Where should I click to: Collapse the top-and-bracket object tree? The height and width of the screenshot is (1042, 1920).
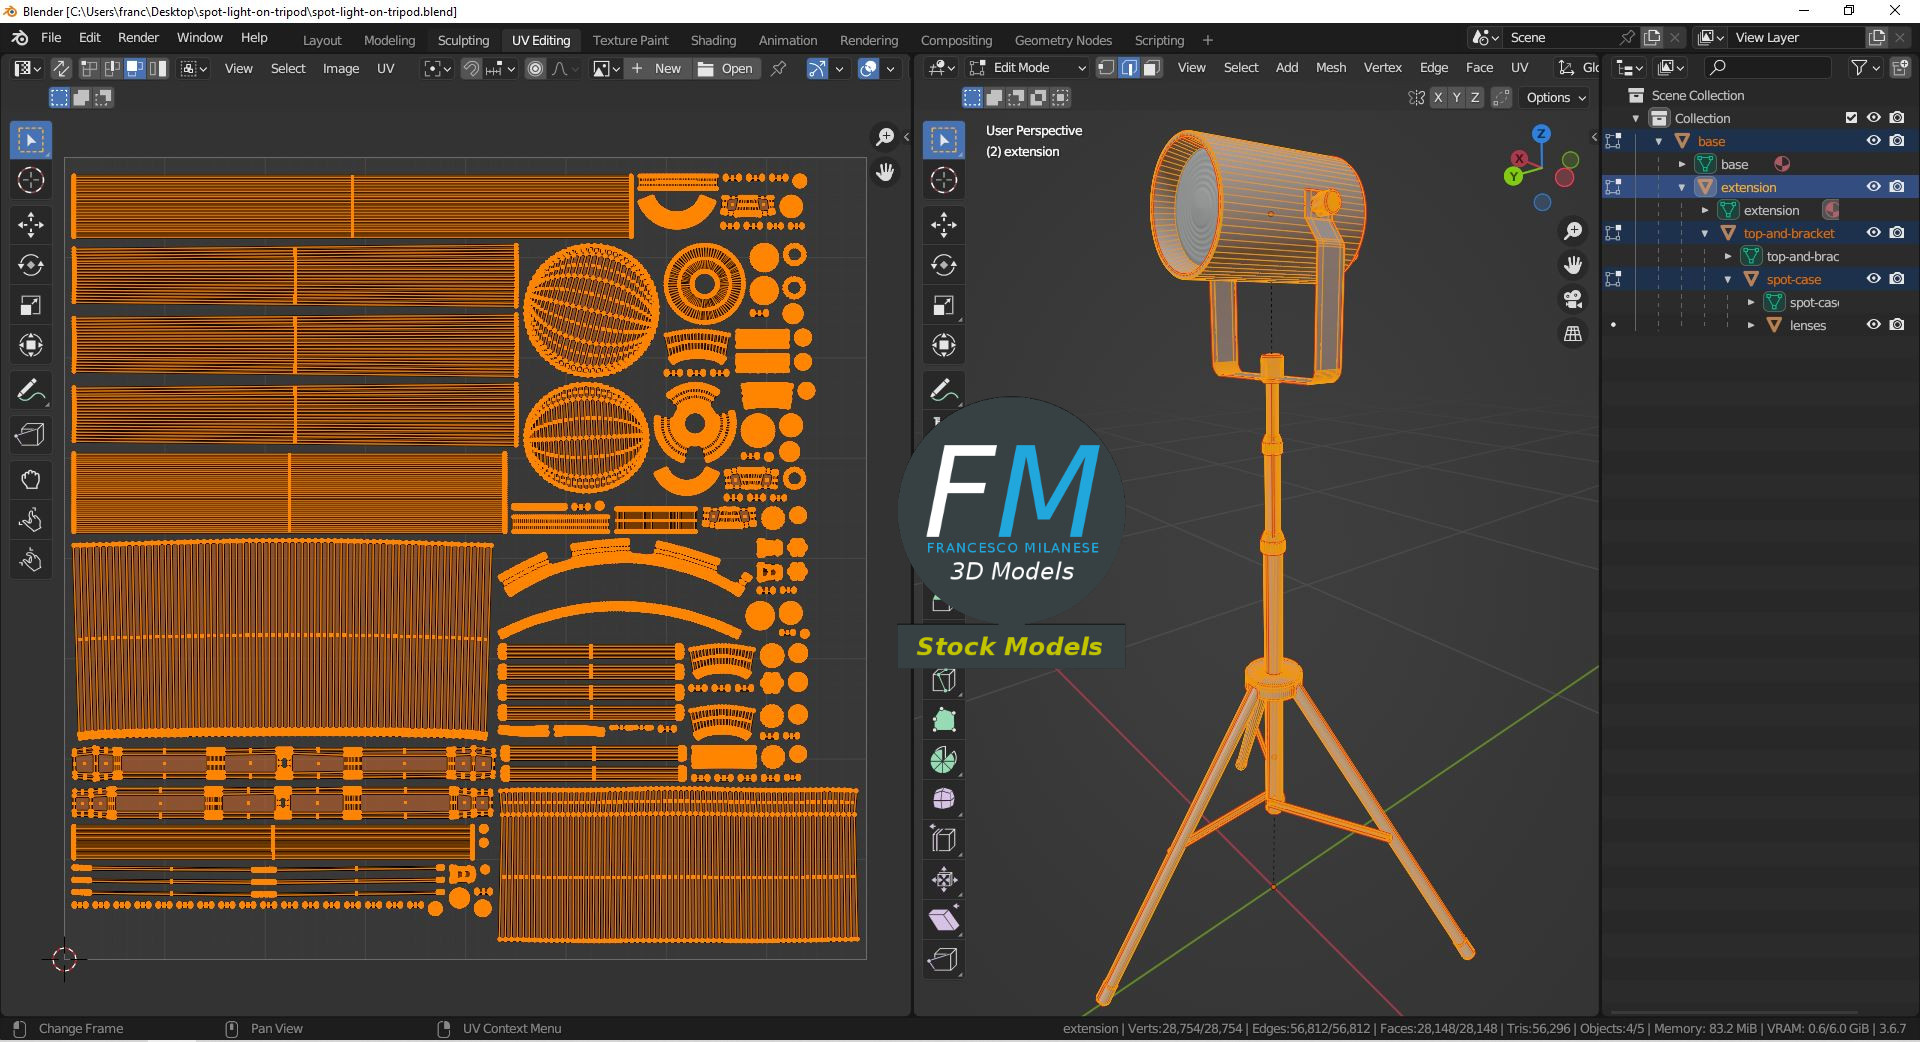coord(1705,233)
